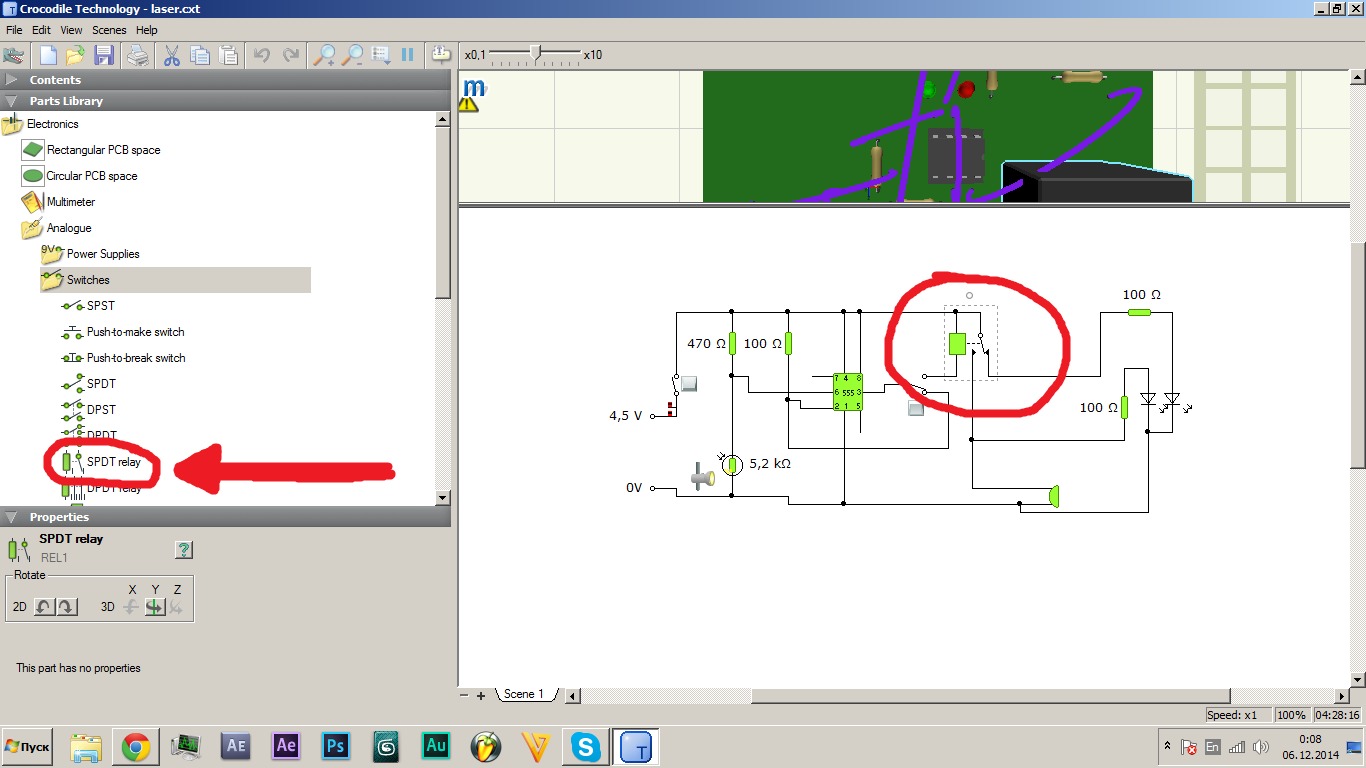Pause the simulation with pause button
1366x768 pixels.
[408, 55]
